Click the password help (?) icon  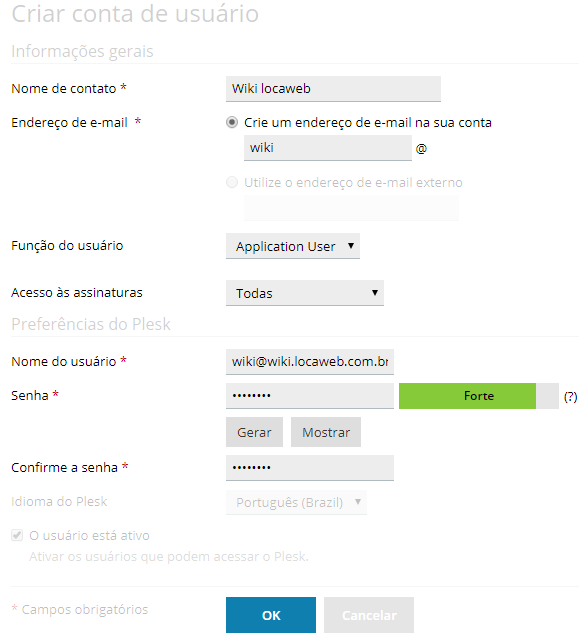click(570, 396)
